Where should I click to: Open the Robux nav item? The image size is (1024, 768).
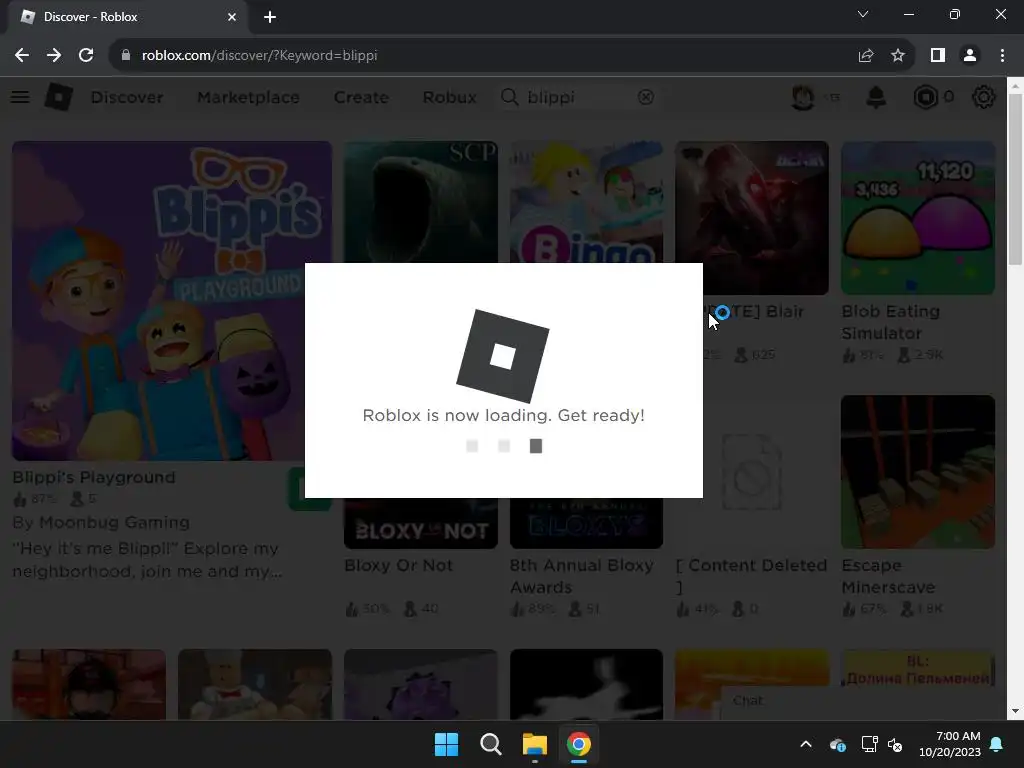(x=449, y=97)
